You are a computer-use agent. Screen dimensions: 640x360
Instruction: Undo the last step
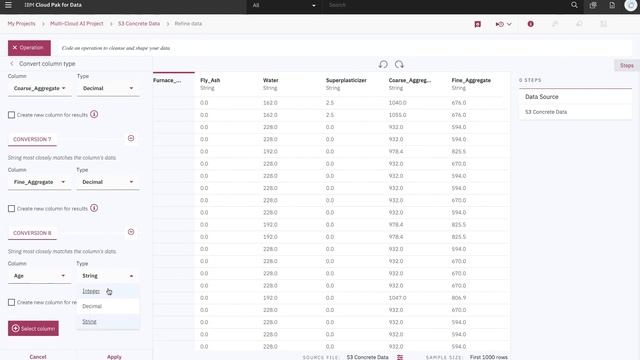click(x=383, y=64)
